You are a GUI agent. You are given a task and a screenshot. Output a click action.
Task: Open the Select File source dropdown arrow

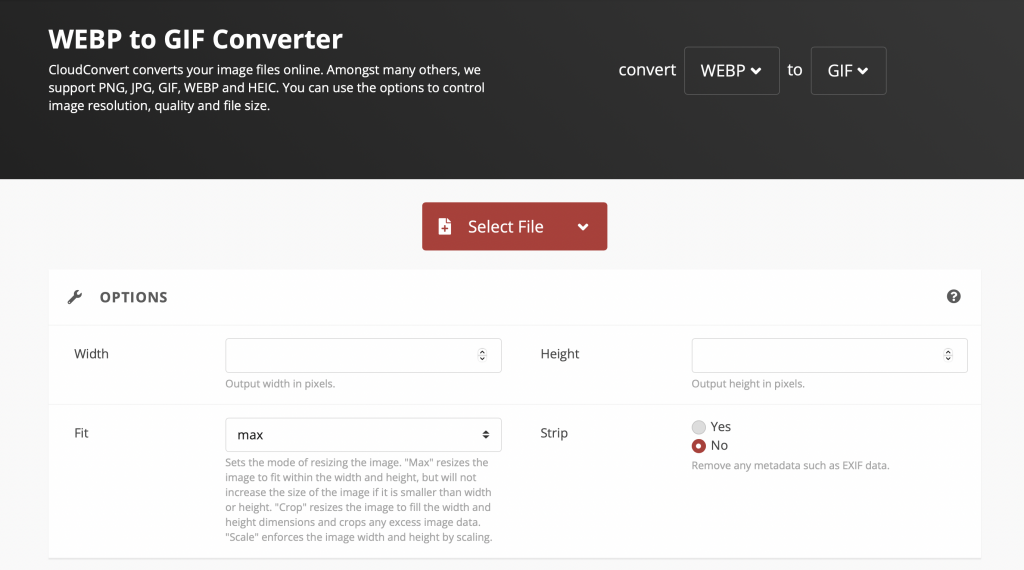click(583, 227)
